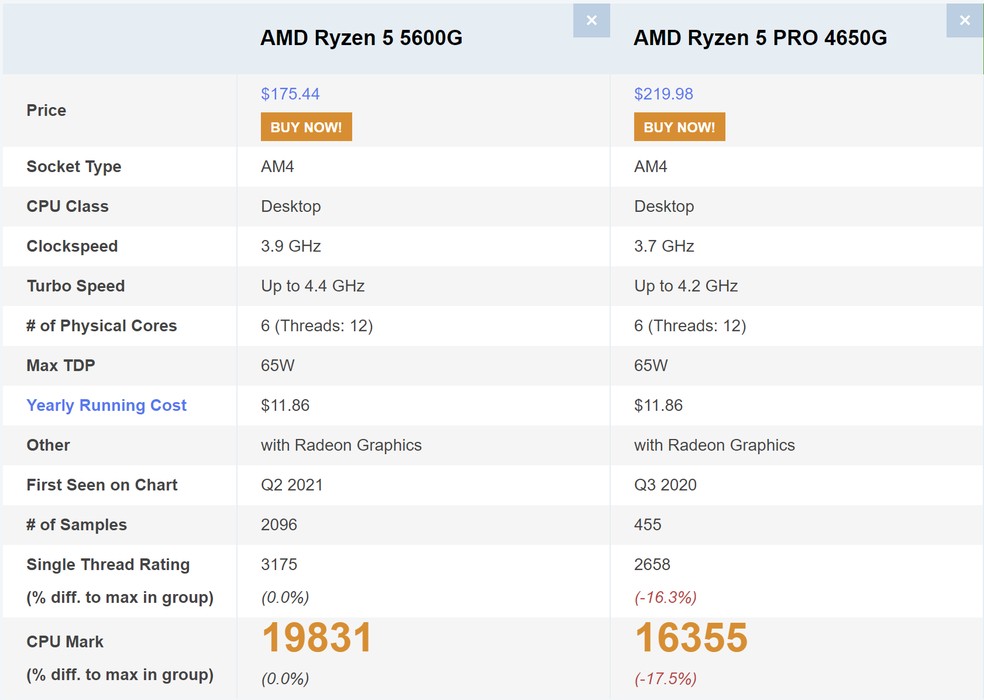Image resolution: width=984 pixels, height=700 pixels.
Task: Click the 19831 CPU Mark score
Action: (317, 638)
